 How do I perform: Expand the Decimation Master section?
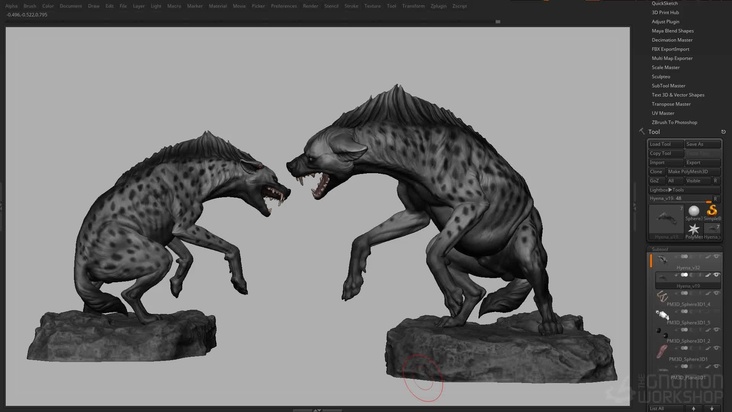pos(672,40)
